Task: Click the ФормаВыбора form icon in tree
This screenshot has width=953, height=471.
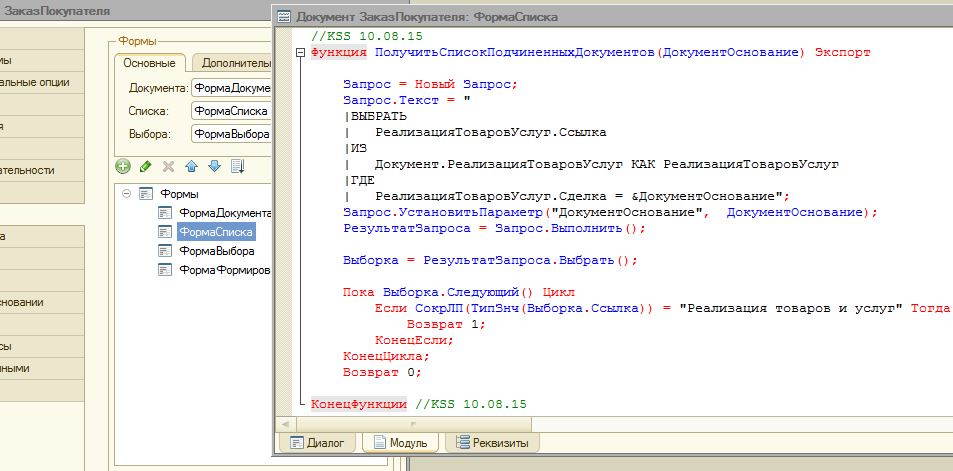Action: (166, 251)
